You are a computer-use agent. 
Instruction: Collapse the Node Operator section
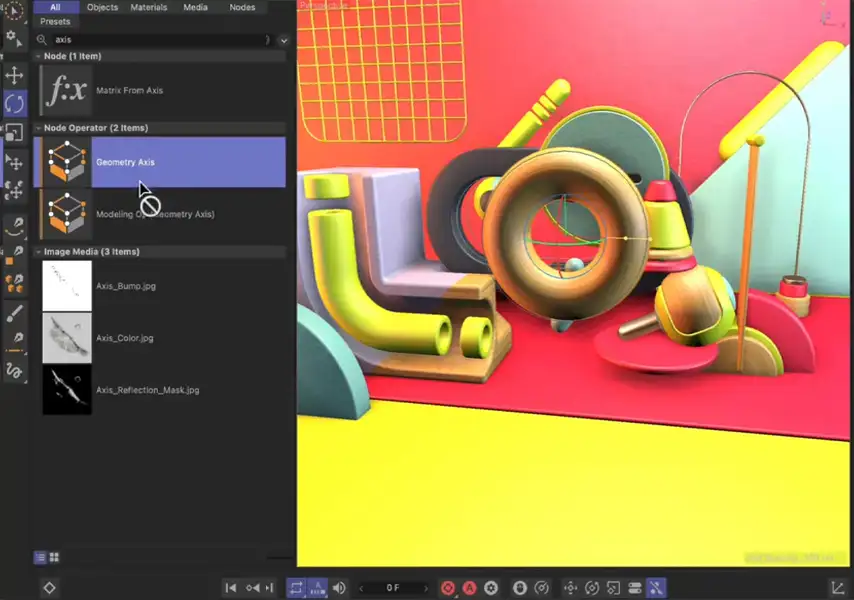coord(38,128)
